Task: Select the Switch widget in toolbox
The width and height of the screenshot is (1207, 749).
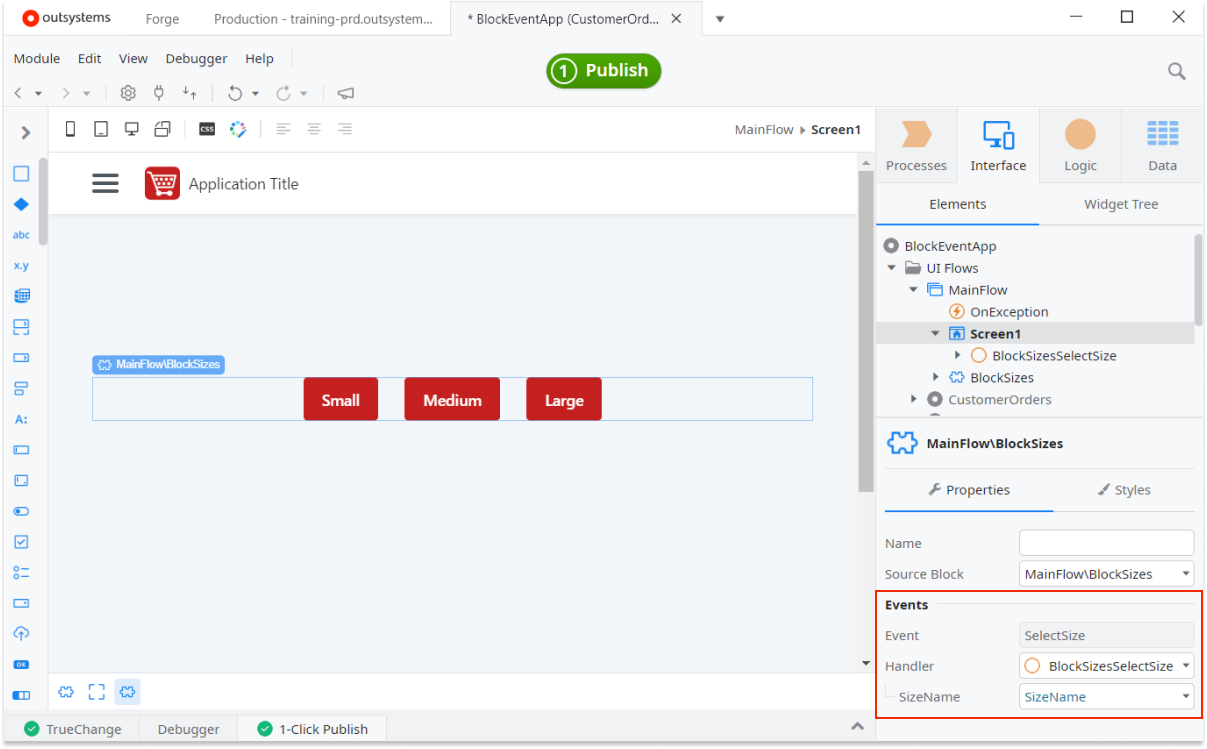Action: (21, 511)
